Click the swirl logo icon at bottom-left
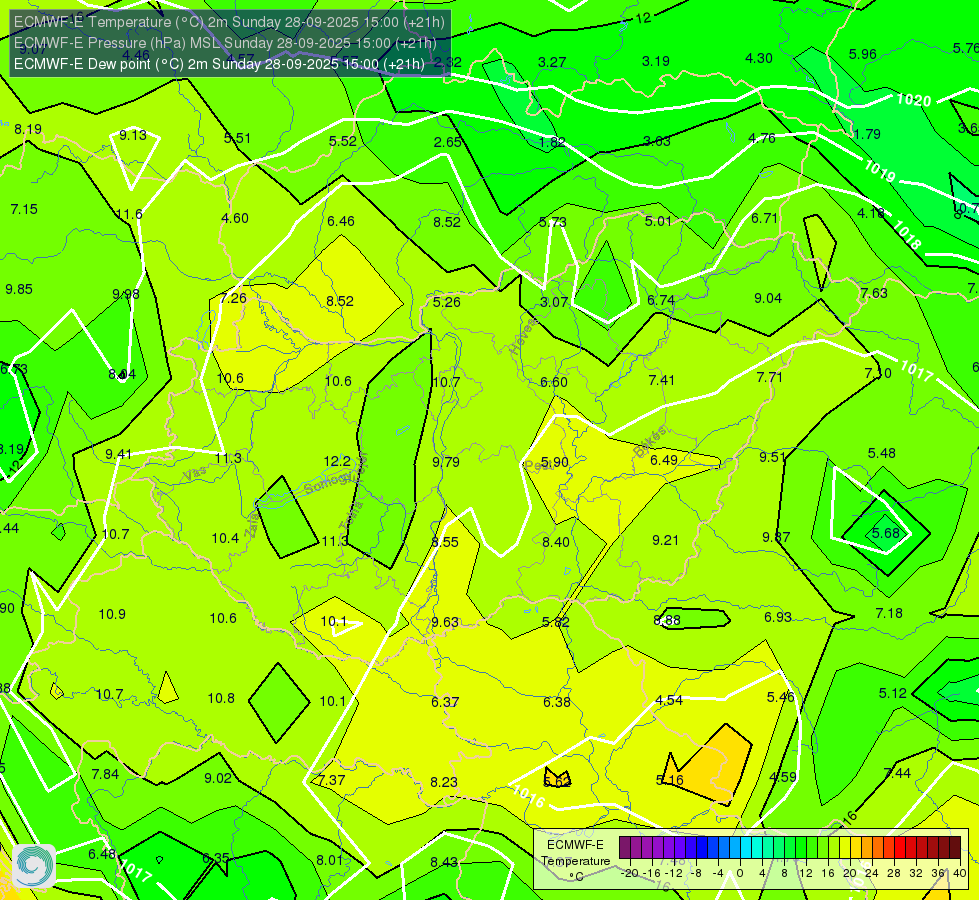This screenshot has height=900, width=979. [x=34, y=866]
